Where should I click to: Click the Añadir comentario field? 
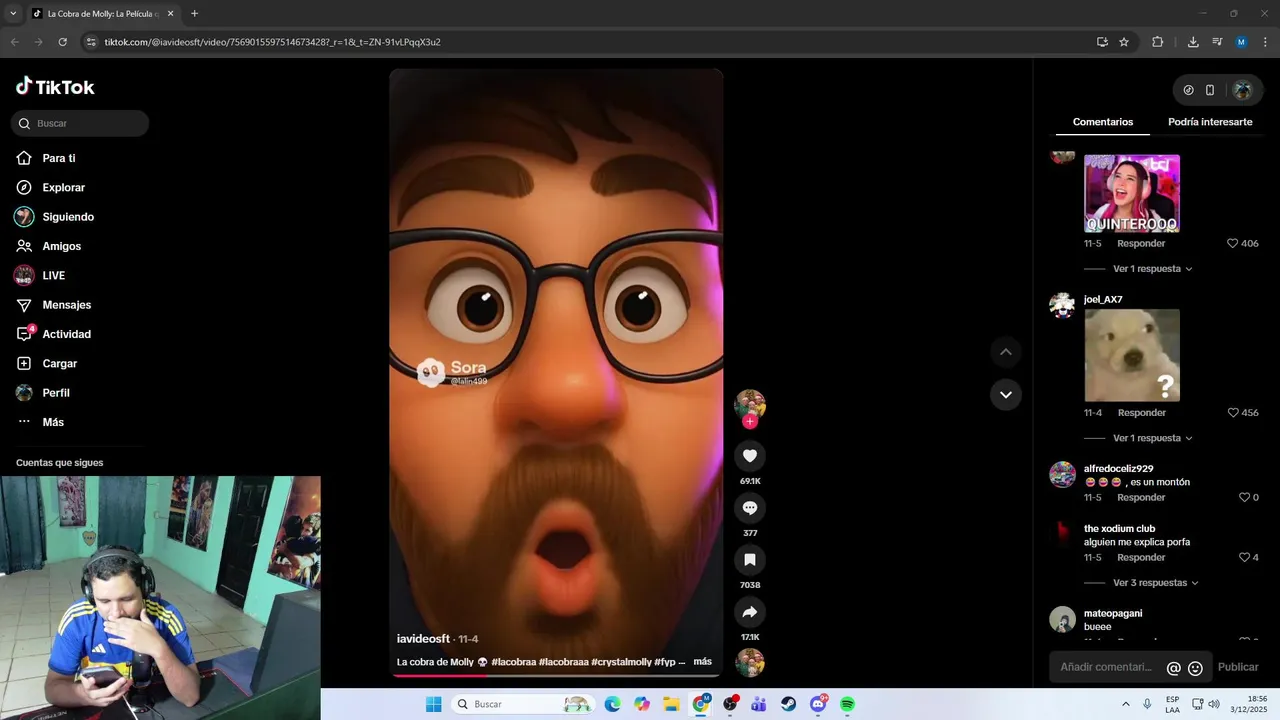(x=1105, y=667)
